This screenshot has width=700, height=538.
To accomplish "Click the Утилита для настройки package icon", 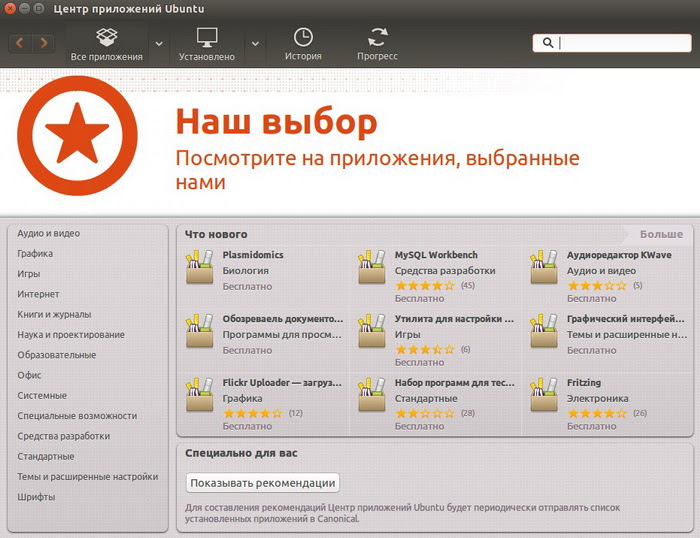I will pos(371,331).
